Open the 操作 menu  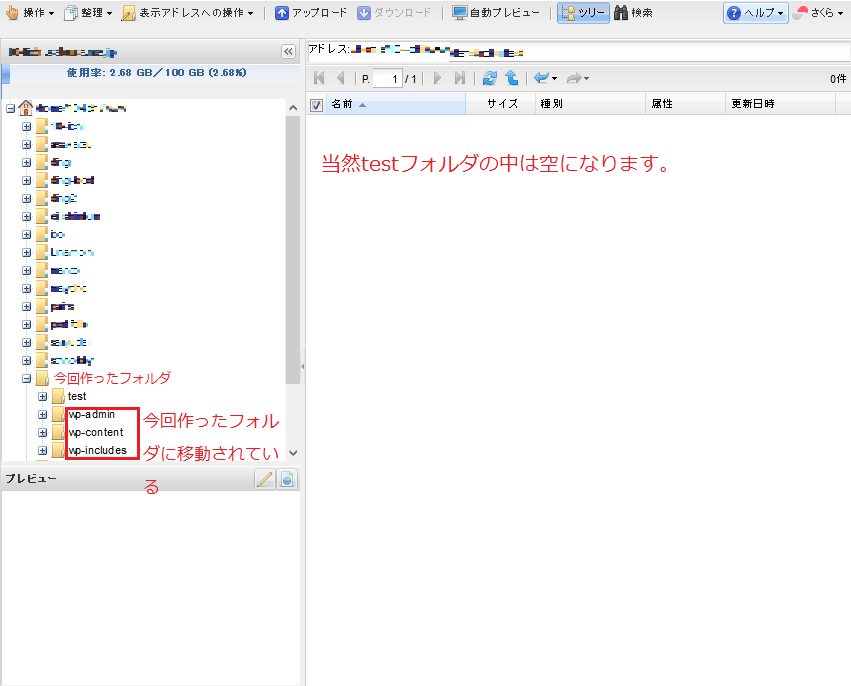pos(30,13)
